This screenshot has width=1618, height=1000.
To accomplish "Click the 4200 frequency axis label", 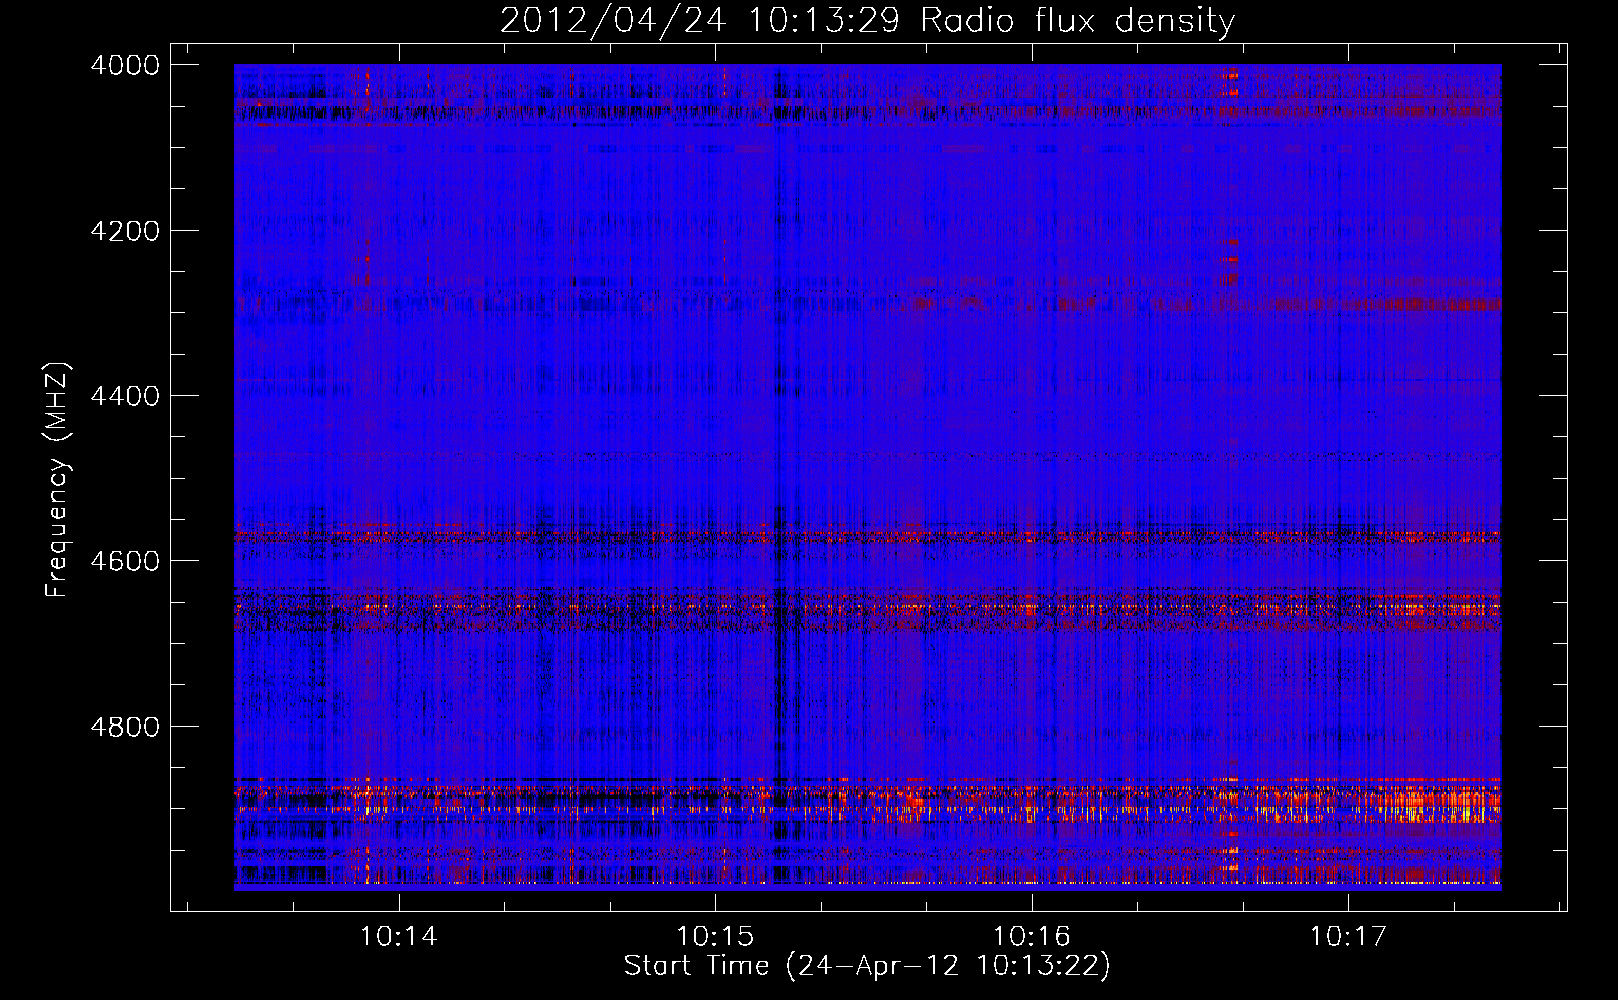I will point(125,231).
